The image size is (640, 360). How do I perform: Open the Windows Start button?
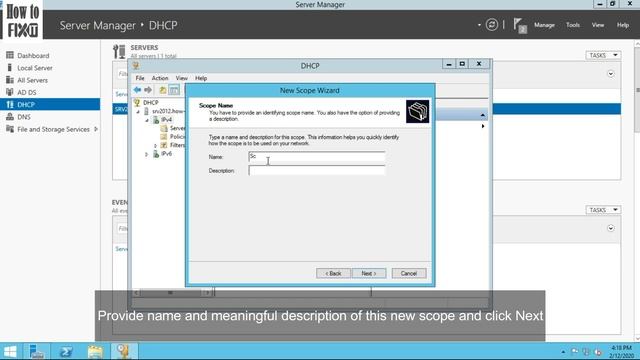click(x=10, y=351)
